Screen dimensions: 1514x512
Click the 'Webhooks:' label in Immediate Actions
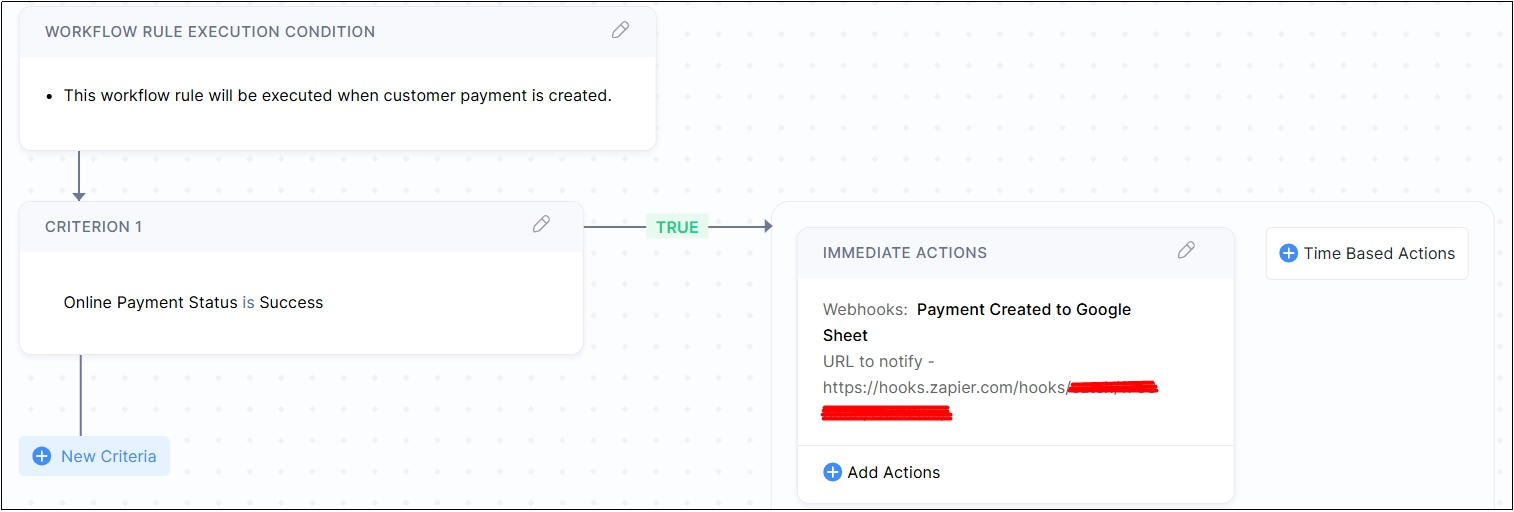865,309
